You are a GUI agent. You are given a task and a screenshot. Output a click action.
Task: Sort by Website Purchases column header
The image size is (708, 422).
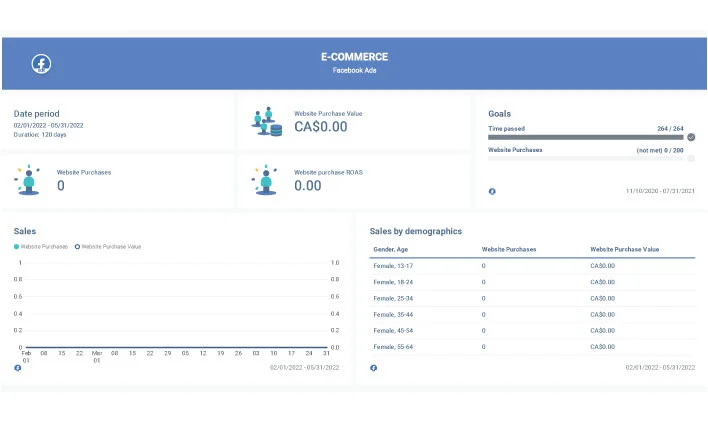point(509,249)
